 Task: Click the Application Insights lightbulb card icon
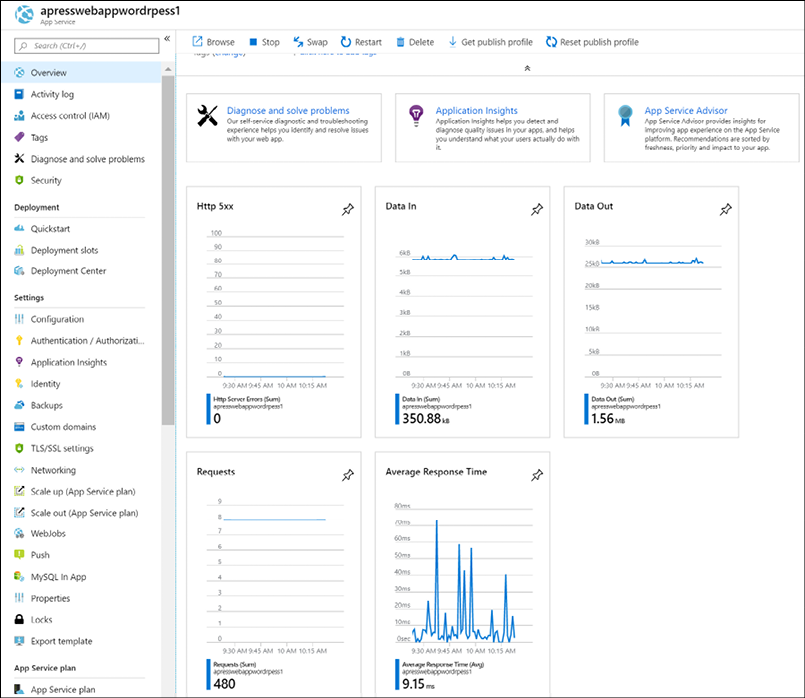pyautogui.click(x=416, y=115)
